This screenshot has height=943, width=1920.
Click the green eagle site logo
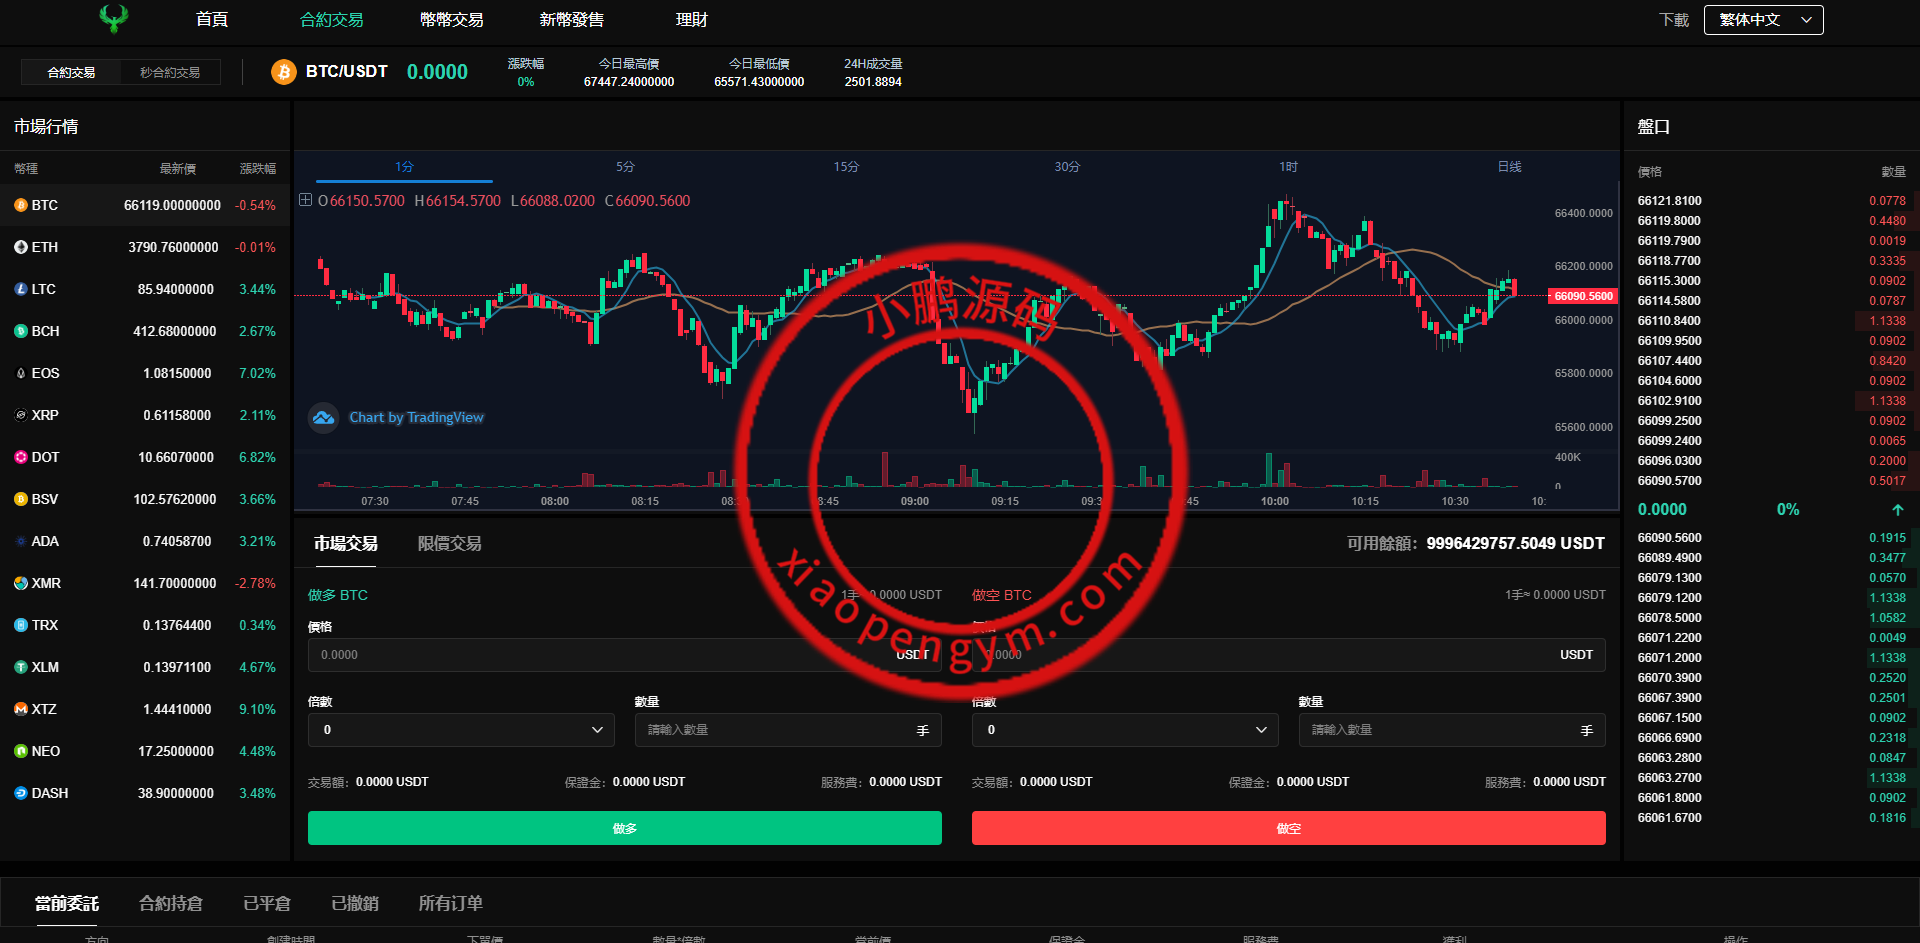point(114,19)
